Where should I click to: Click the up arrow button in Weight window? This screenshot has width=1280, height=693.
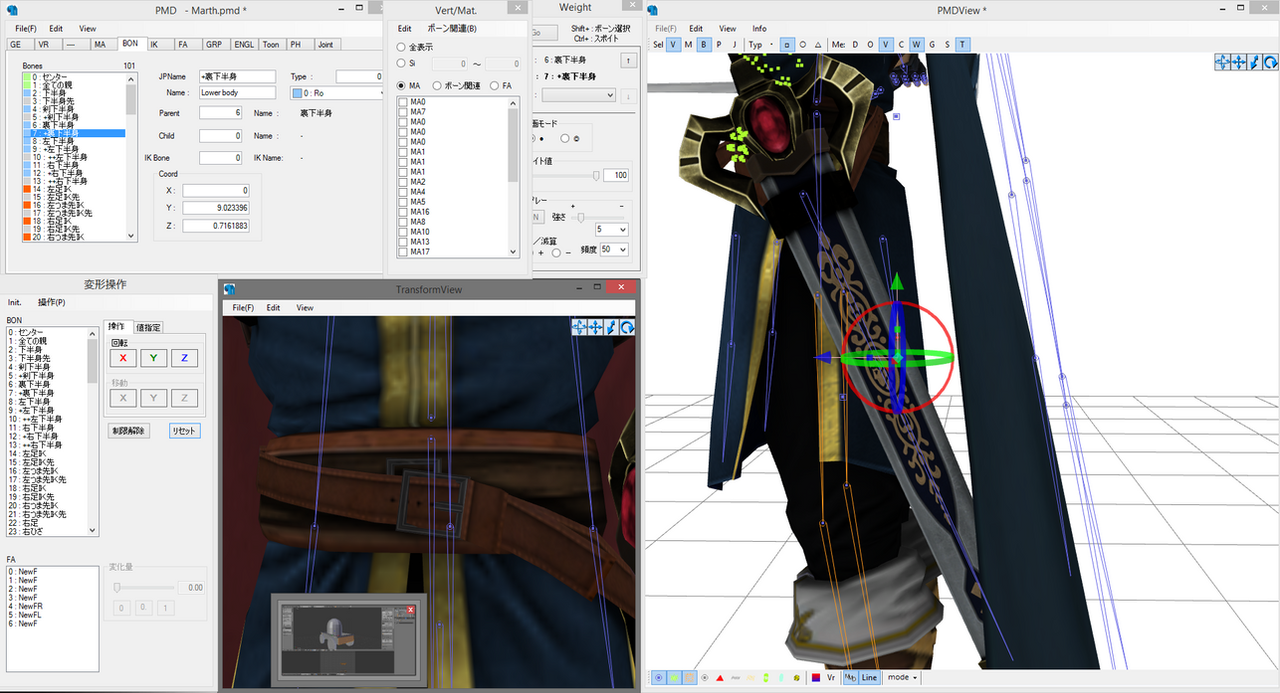point(628,60)
